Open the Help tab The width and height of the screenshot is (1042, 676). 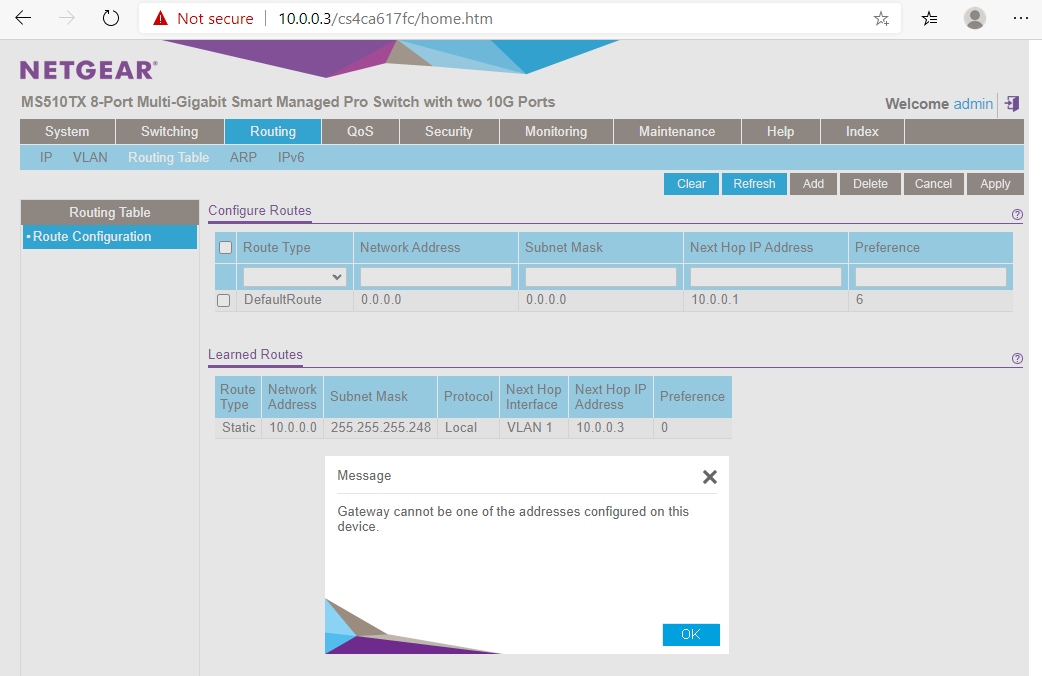pyautogui.click(x=780, y=132)
